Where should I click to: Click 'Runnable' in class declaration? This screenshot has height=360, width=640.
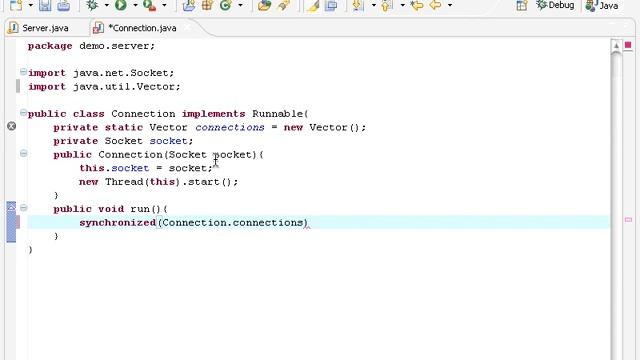(277, 114)
